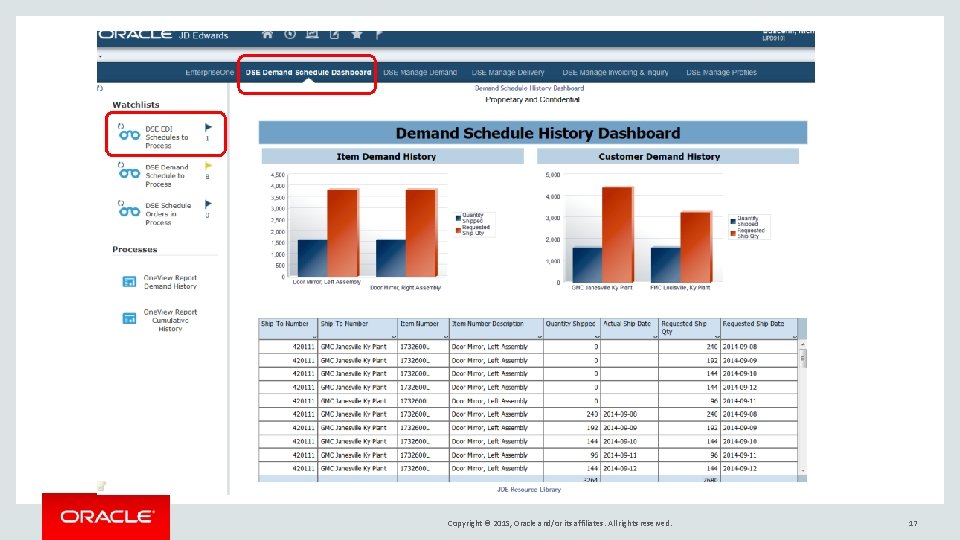Screen dimensions: 960x540
Task: Click the Customer Demand History chart title
Action: pyautogui.click(x=659, y=157)
